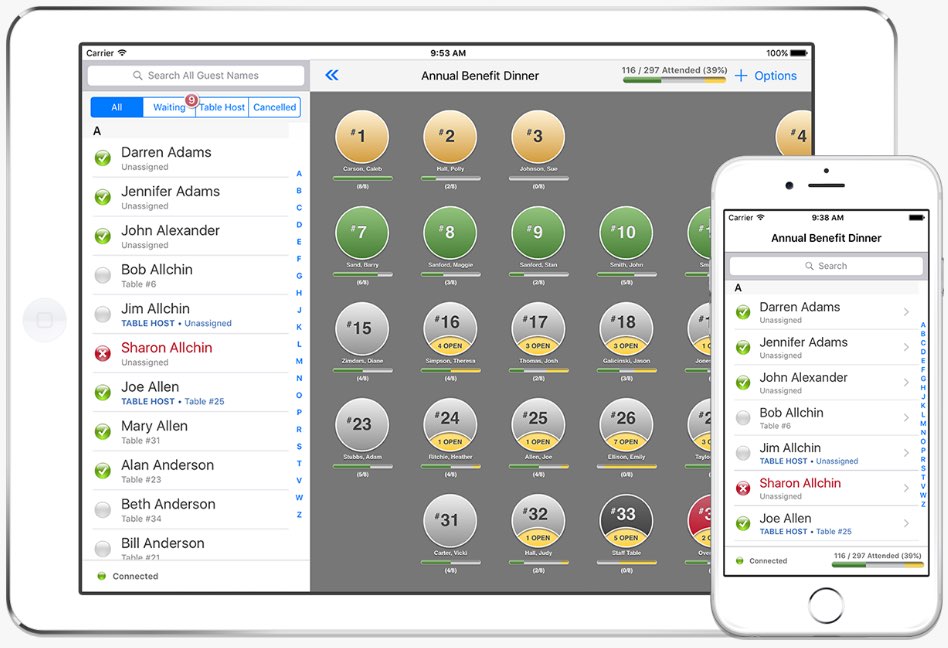Toggle cancelled status for Sharon Allchin iPad
Image resolution: width=948 pixels, height=648 pixels.
point(103,354)
